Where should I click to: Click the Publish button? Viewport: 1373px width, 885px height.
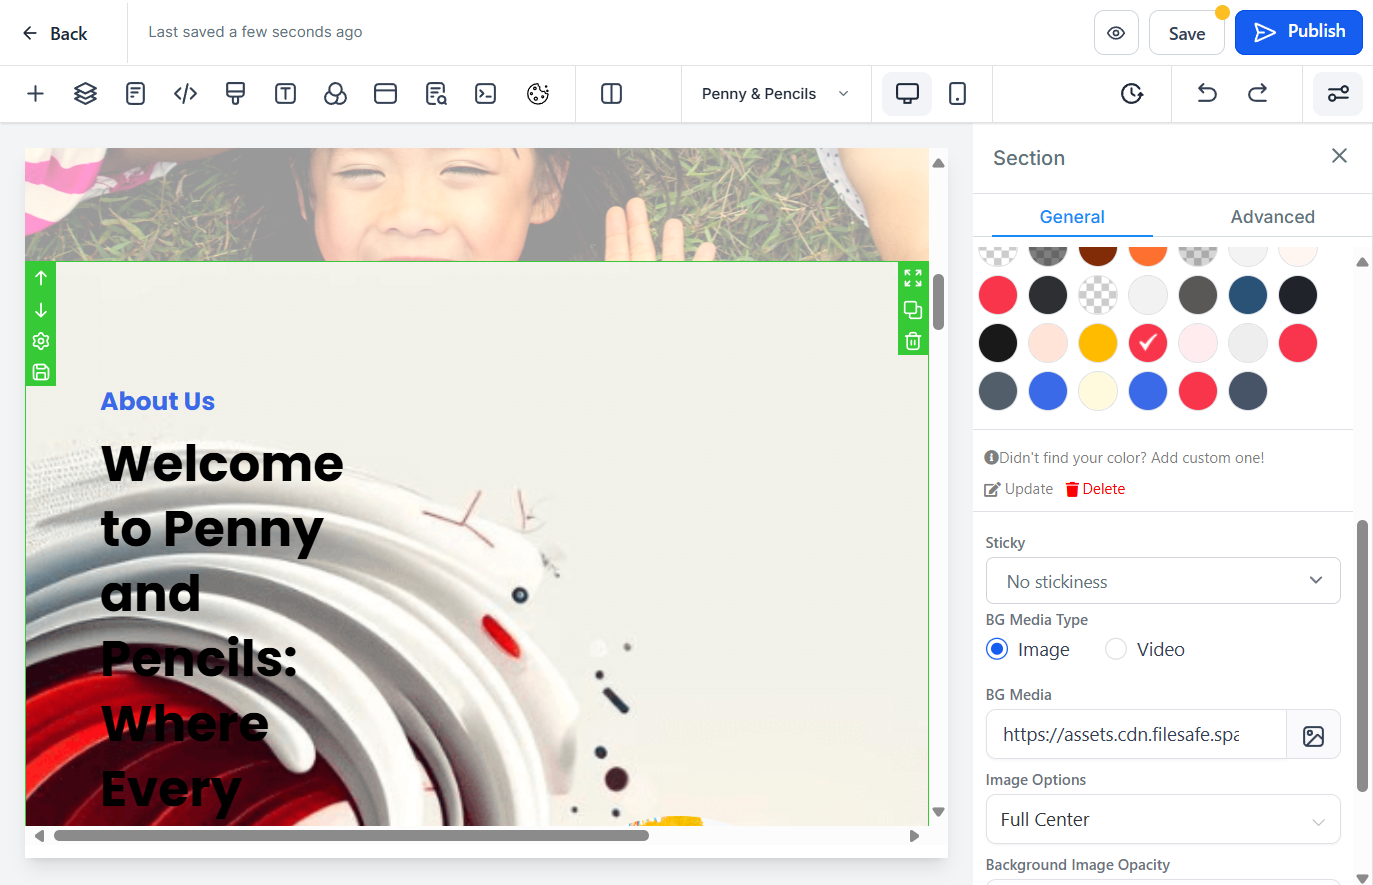[x=1299, y=32]
